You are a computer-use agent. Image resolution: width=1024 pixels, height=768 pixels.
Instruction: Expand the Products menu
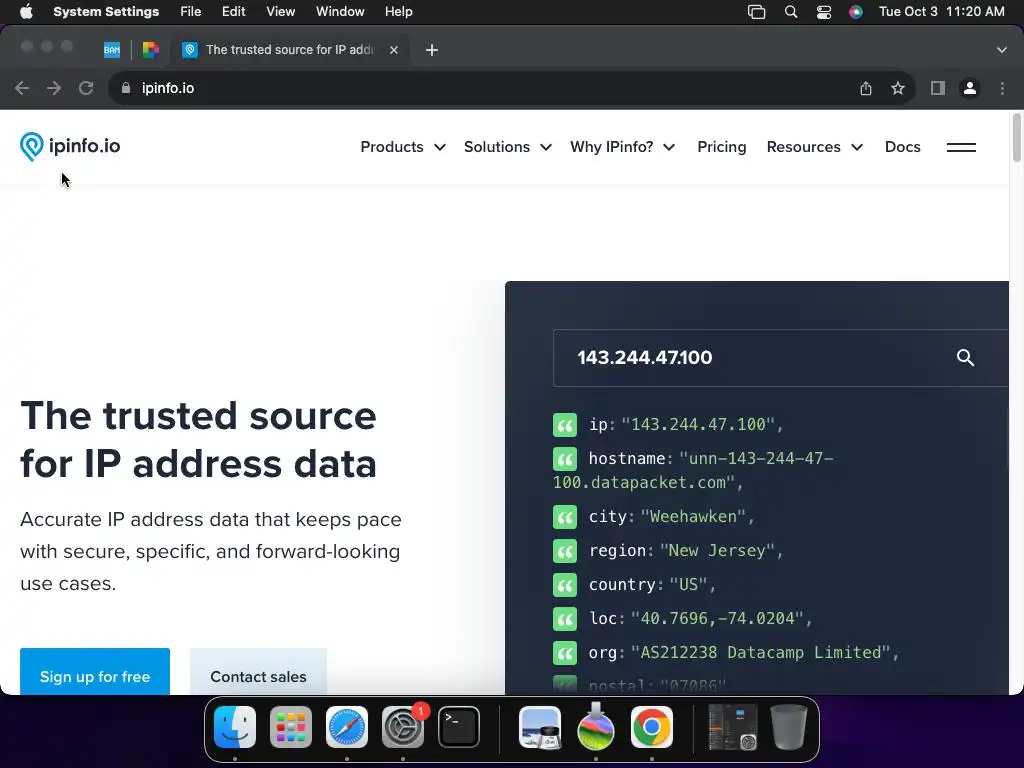[403, 147]
